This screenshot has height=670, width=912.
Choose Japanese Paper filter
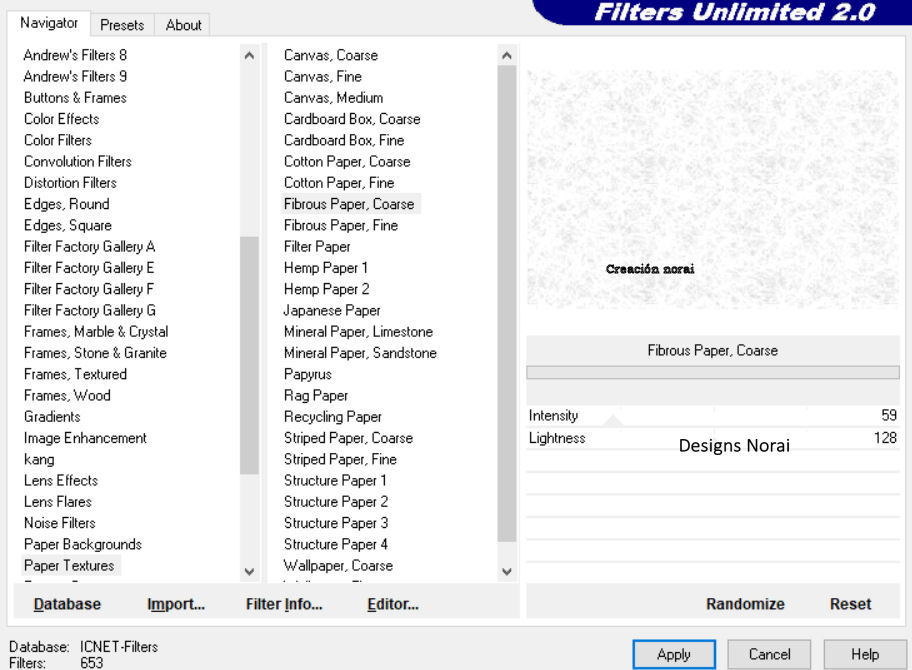tap(332, 310)
